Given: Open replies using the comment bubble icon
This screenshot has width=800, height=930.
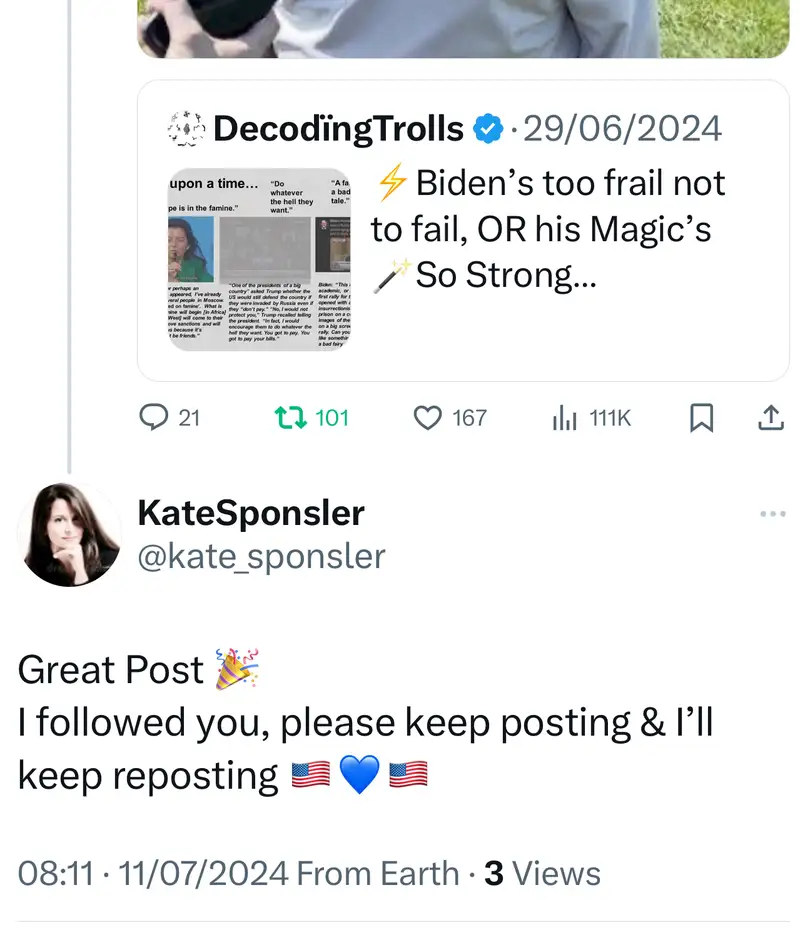Looking at the screenshot, I should click(x=152, y=418).
